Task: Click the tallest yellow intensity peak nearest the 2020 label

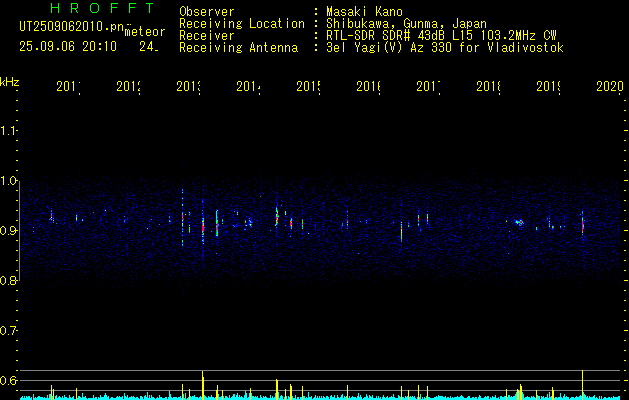Action: tap(582, 384)
